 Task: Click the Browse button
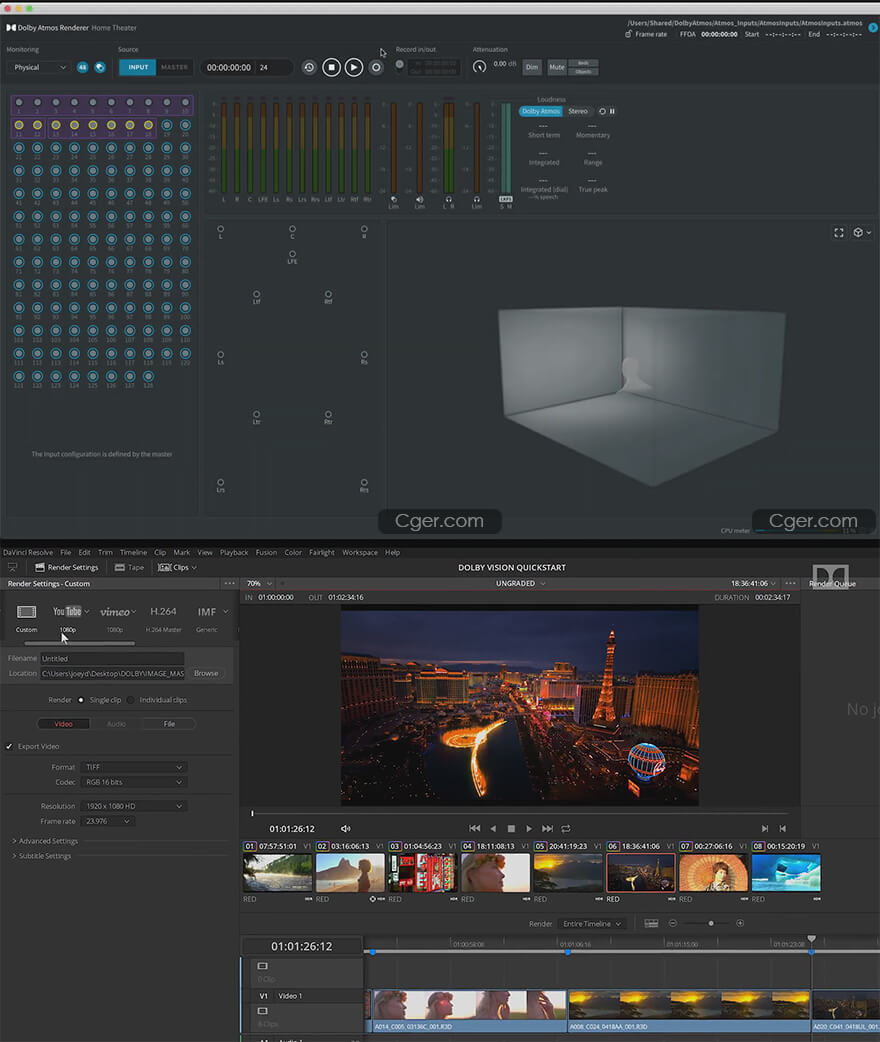(206, 673)
